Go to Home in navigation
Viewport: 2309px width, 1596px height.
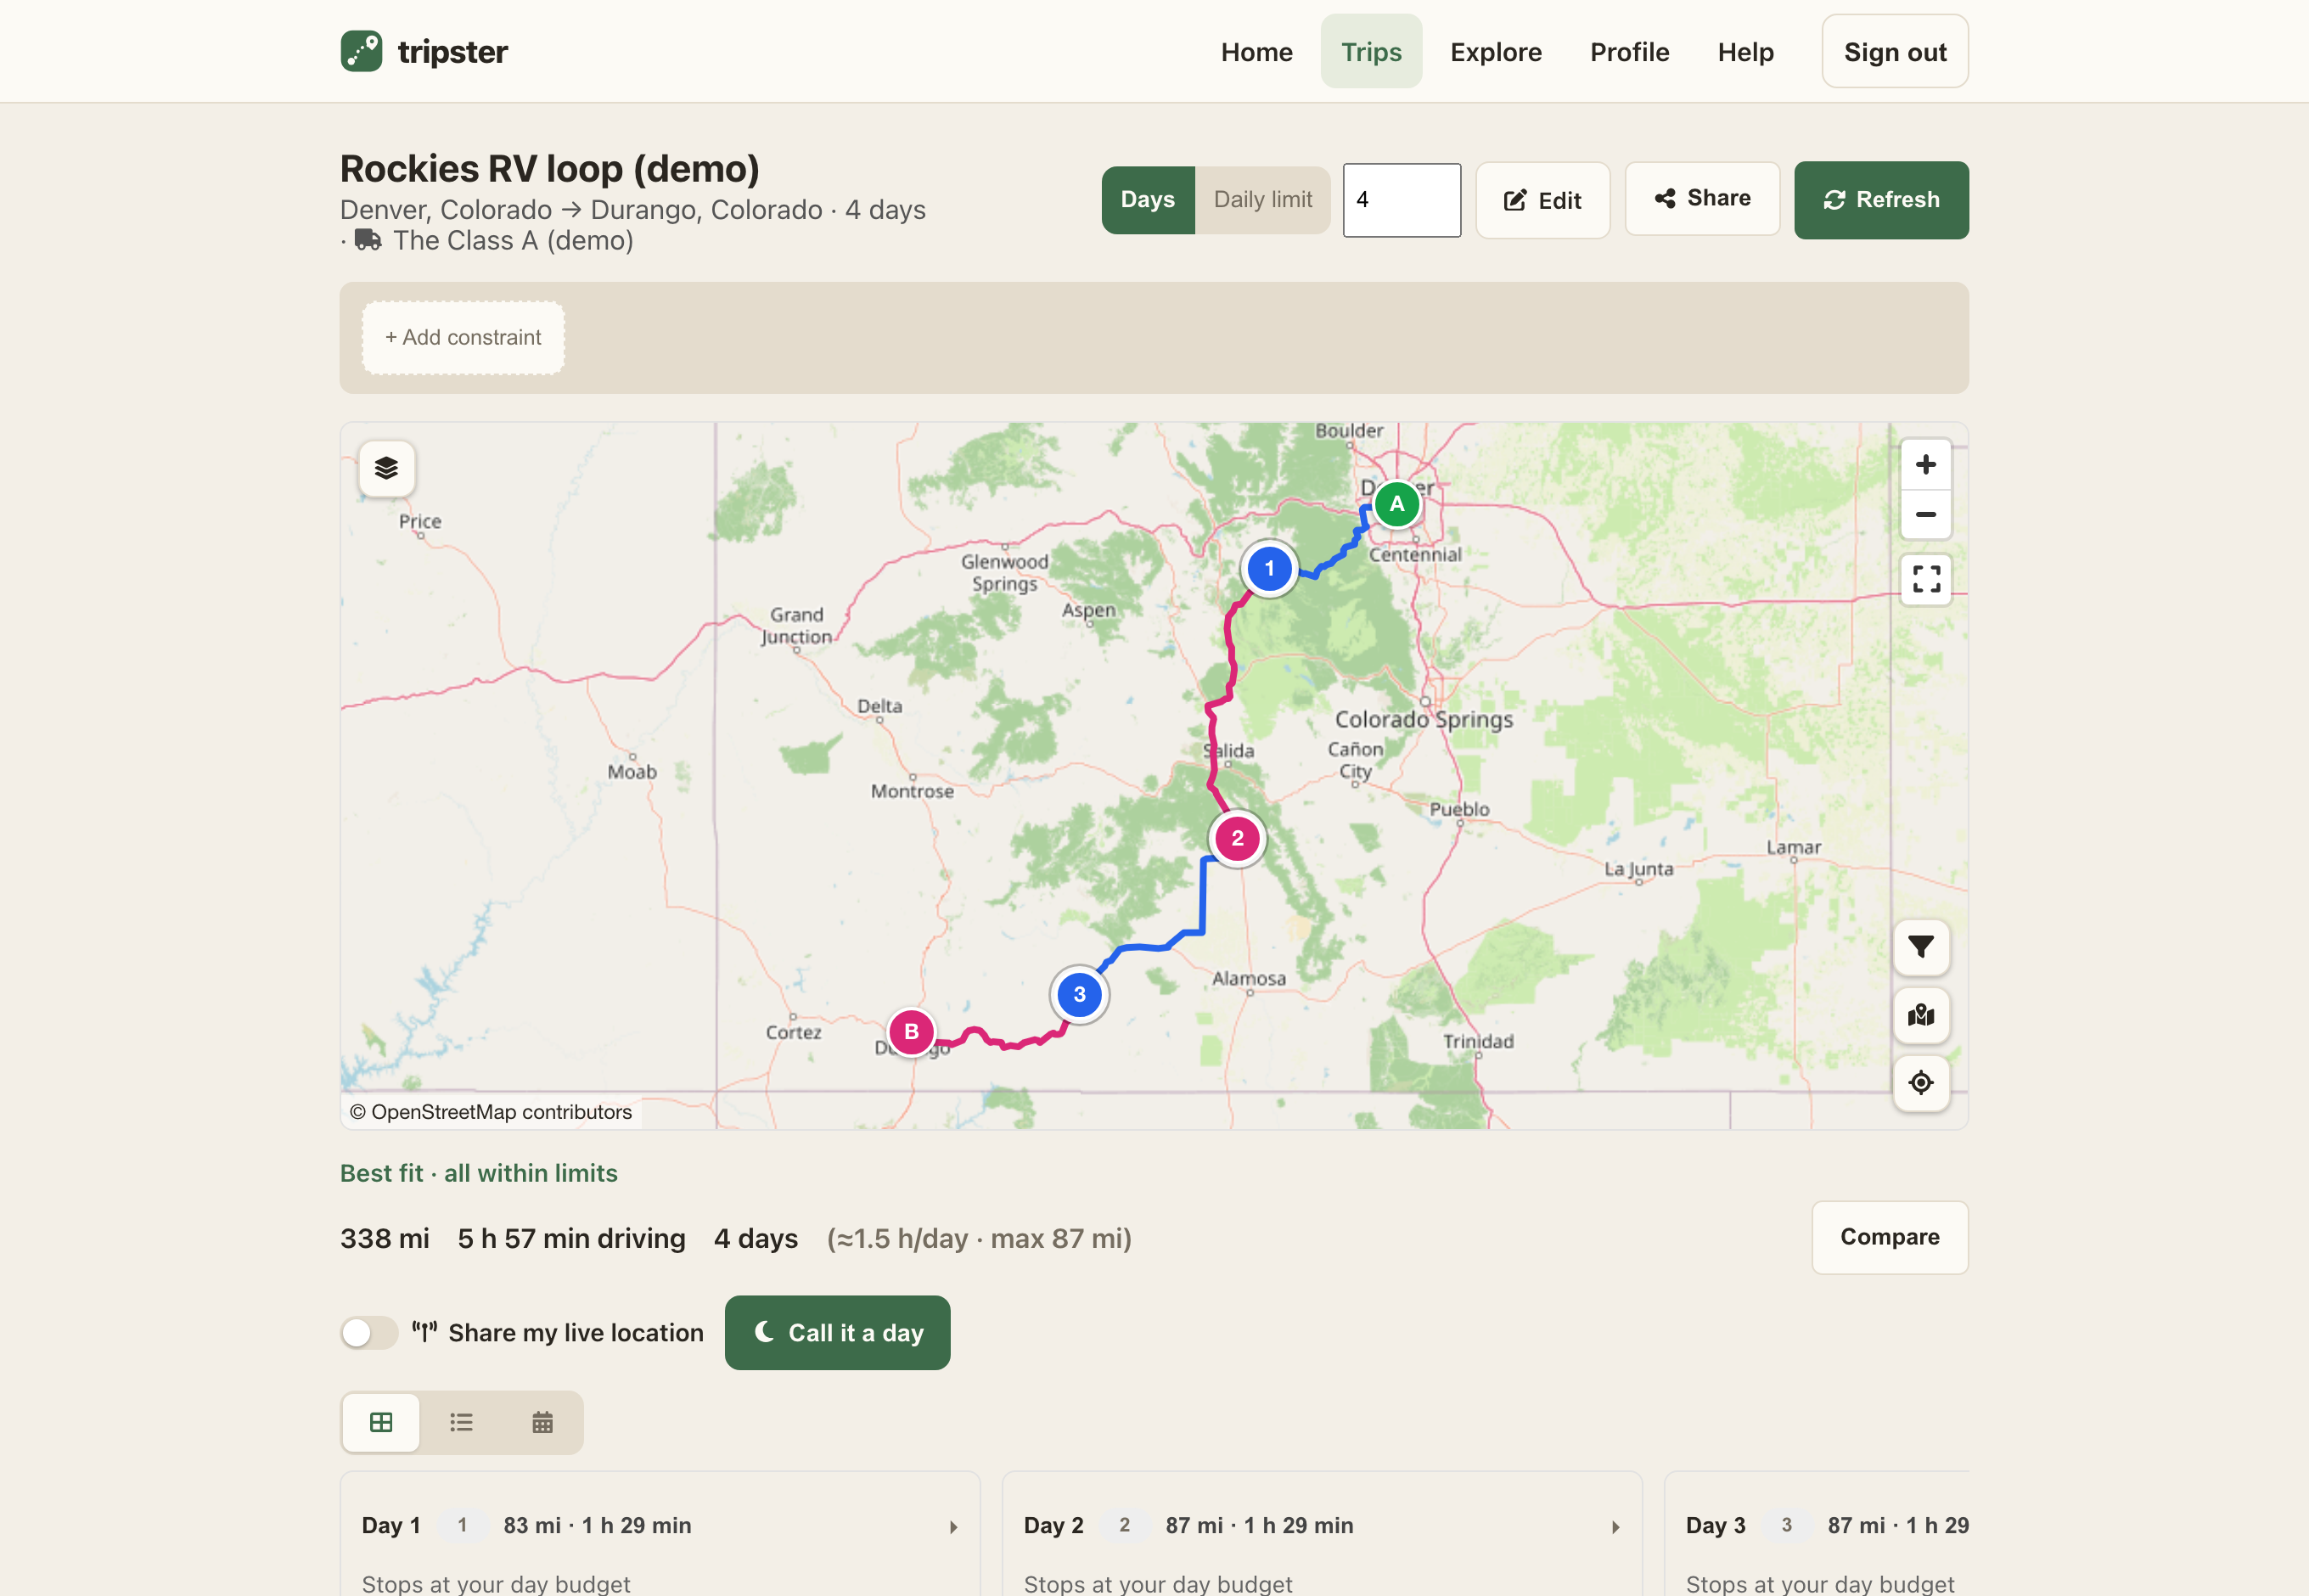(1256, 52)
